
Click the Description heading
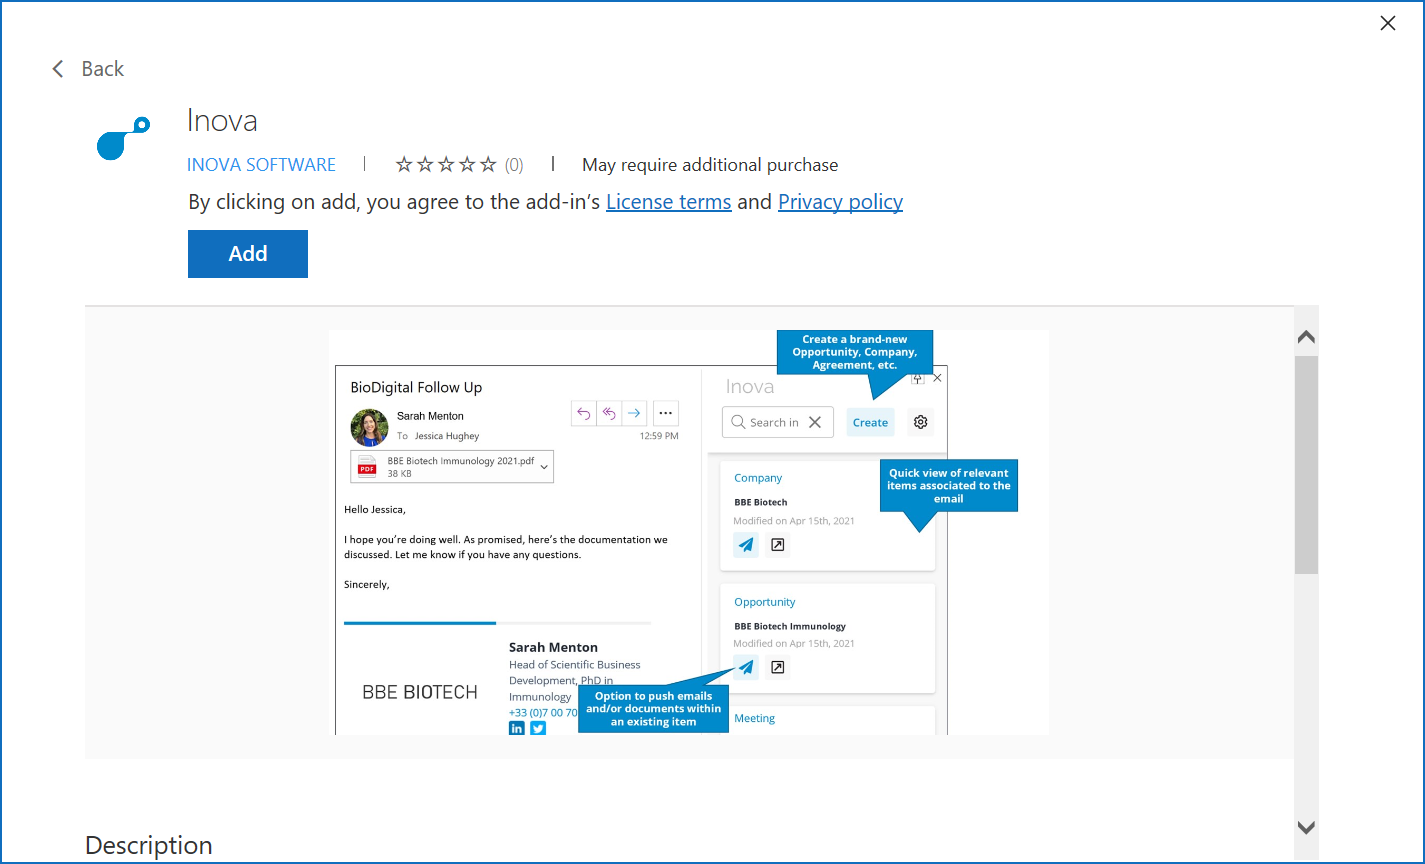[x=149, y=846]
